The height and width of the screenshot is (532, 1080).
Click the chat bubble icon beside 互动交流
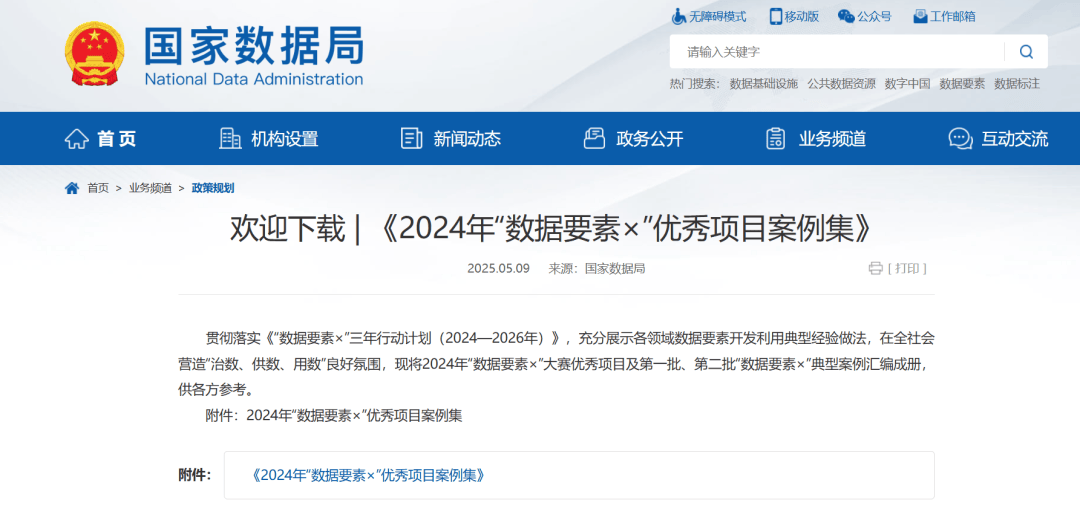tap(960, 139)
